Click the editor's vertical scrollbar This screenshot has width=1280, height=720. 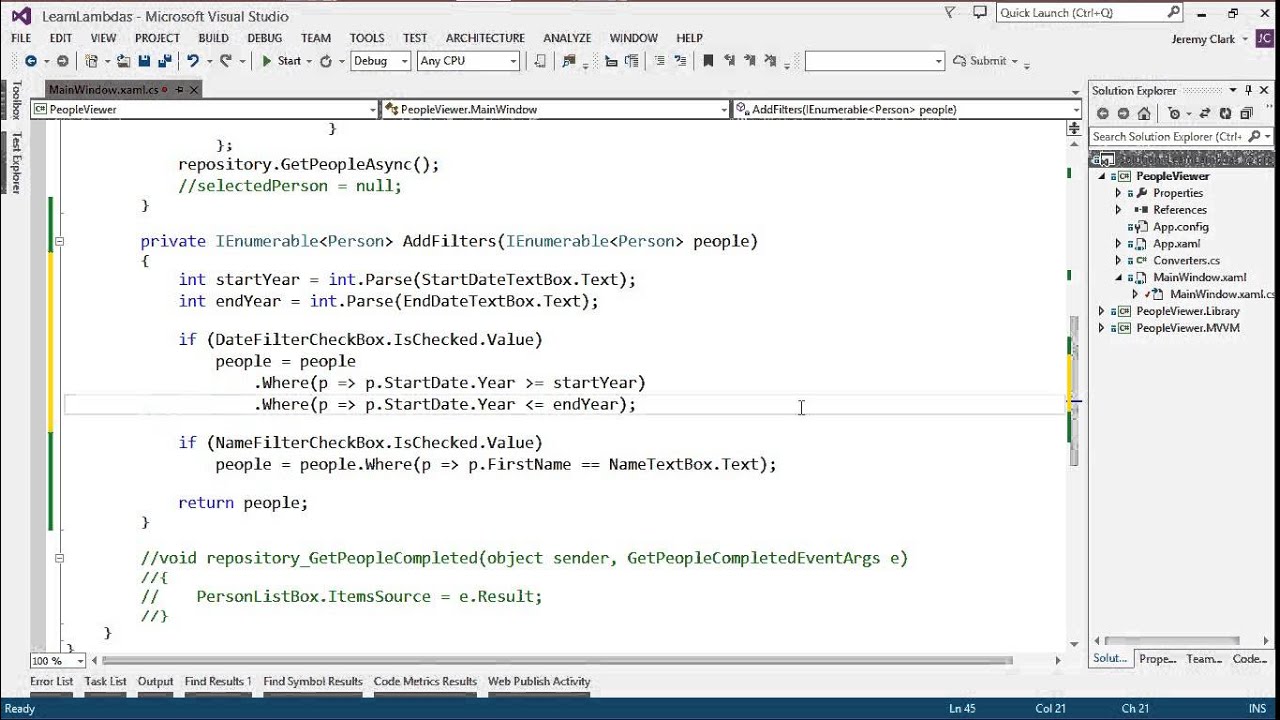(x=1074, y=390)
